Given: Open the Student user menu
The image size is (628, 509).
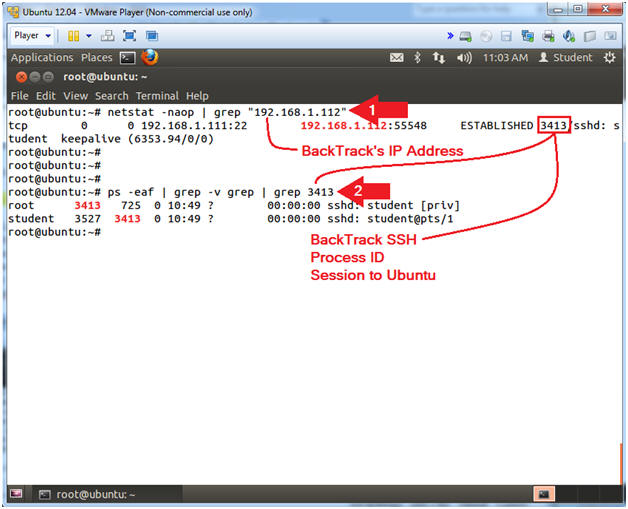Looking at the screenshot, I should coord(565,58).
